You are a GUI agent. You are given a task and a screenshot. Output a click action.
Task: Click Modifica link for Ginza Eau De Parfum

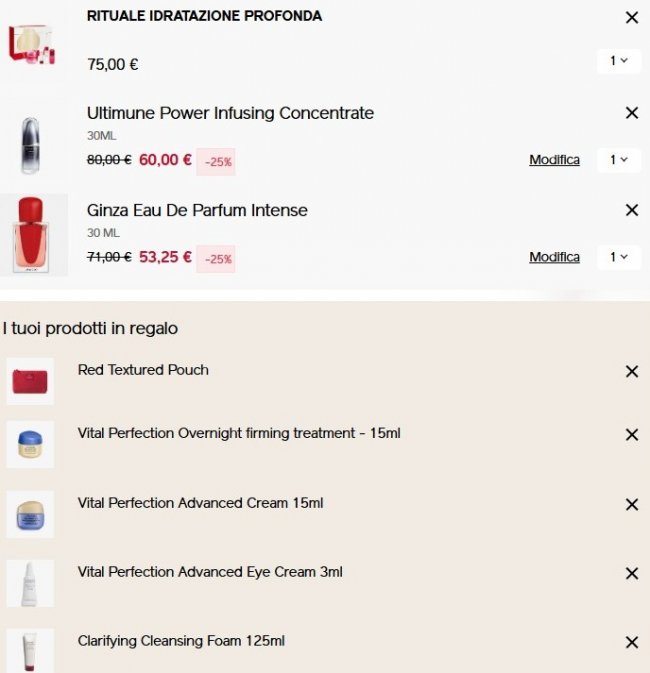(554, 257)
